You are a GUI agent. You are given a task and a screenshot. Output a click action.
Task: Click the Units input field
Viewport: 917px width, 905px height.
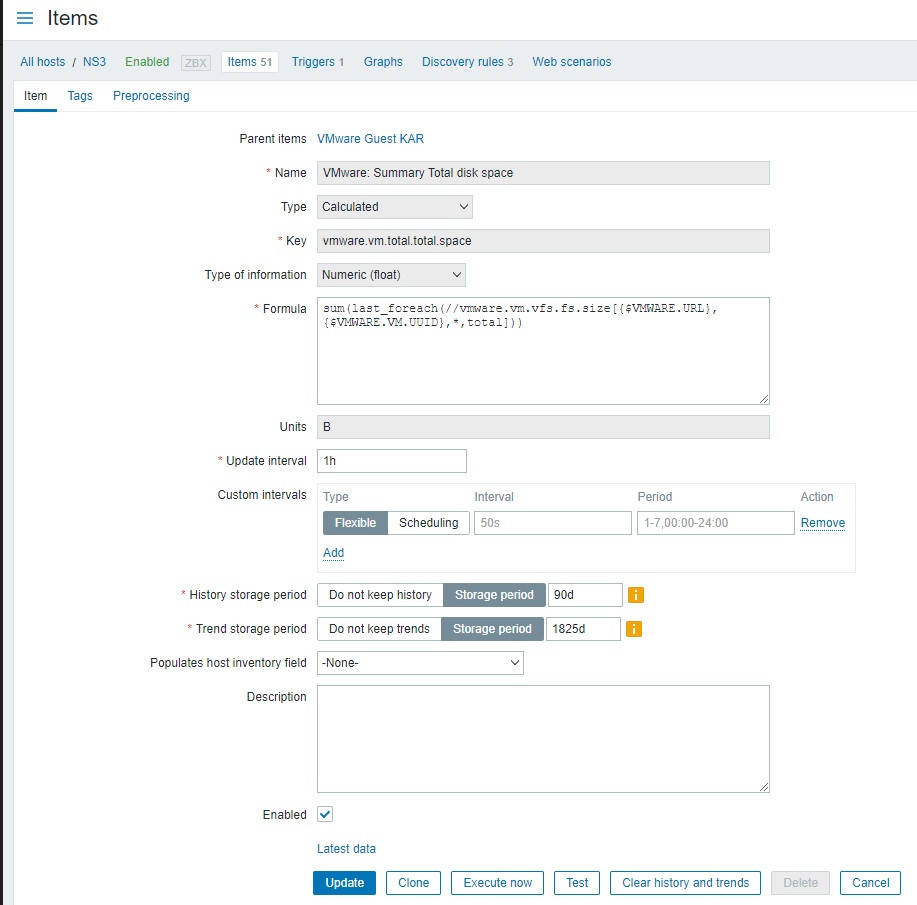[543, 427]
